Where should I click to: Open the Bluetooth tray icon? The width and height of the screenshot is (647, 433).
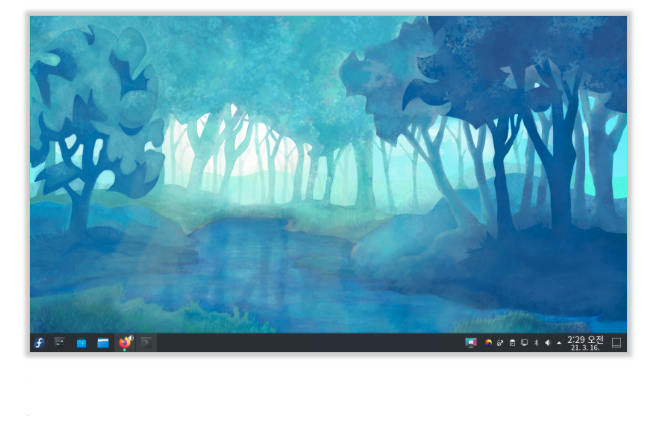pyautogui.click(x=536, y=343)
